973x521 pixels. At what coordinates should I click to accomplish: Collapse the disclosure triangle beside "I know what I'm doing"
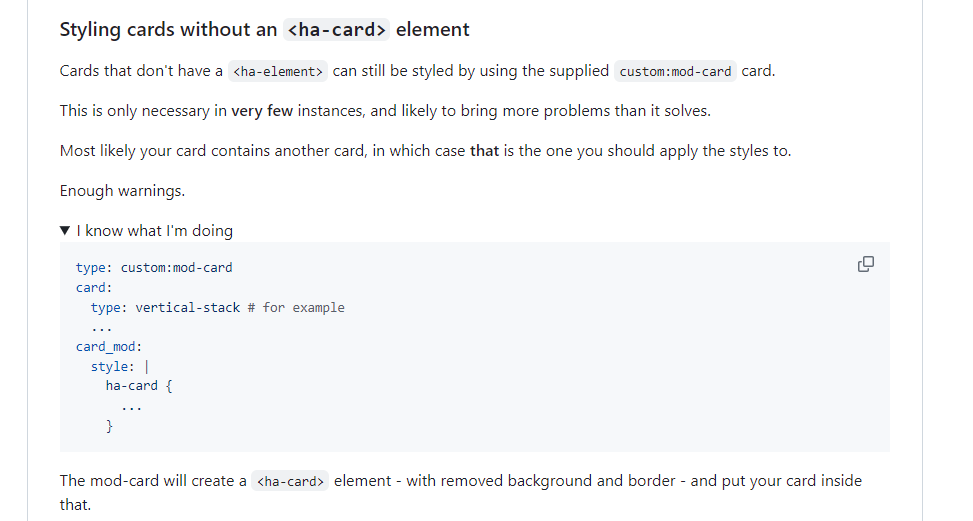tap(65, 231)
